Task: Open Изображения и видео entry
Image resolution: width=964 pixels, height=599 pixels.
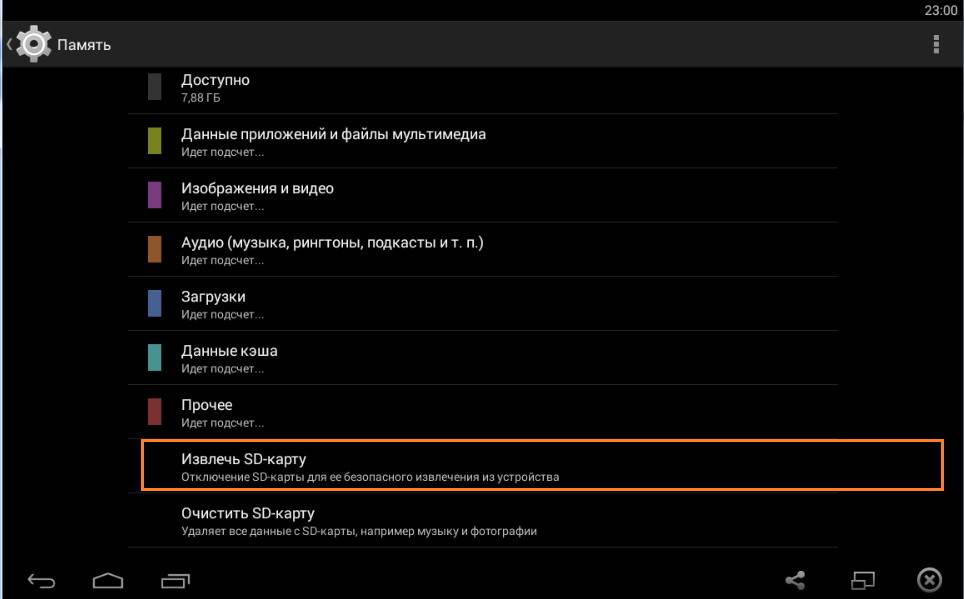Action: tap(483, 195)
